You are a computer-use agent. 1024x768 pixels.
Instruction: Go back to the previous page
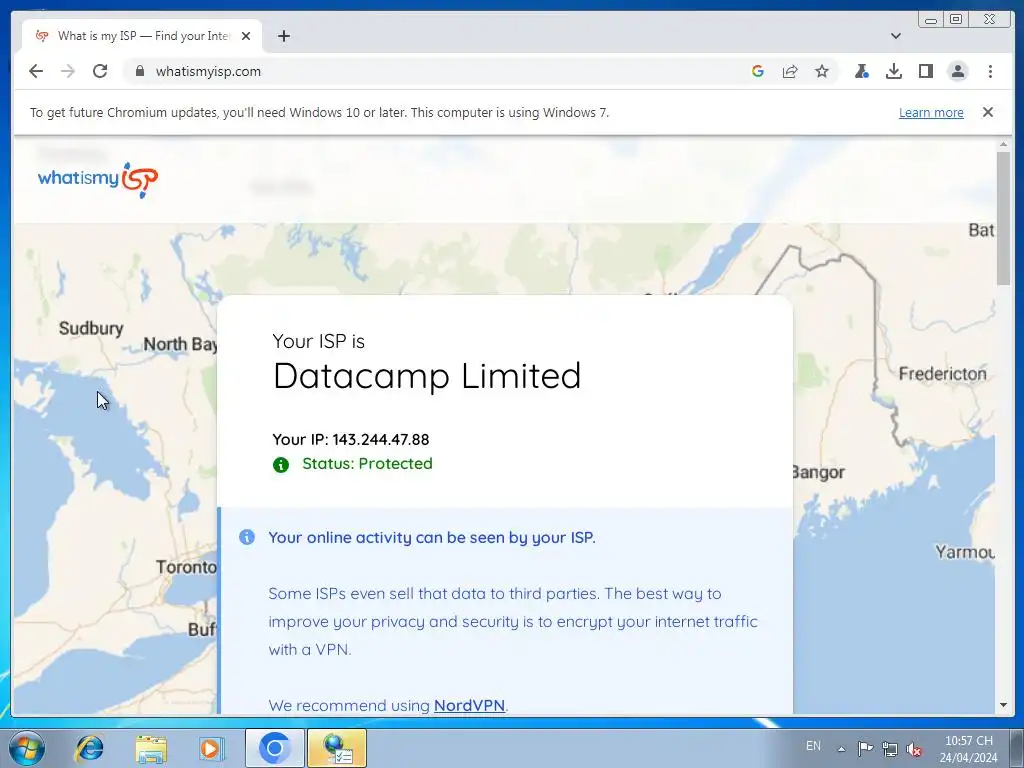point(36,71)
